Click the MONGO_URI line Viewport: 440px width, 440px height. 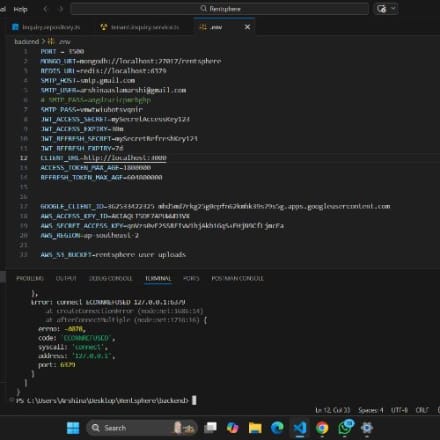[x=131, y=61]
